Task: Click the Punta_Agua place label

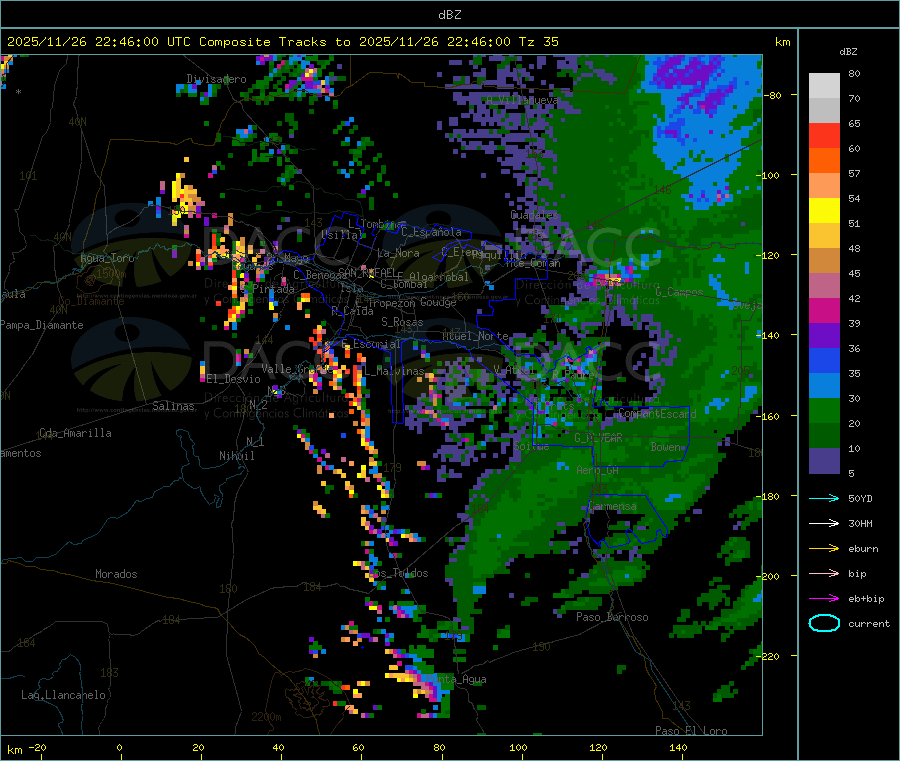Action: pyautogui.click(x=456, y=679)
